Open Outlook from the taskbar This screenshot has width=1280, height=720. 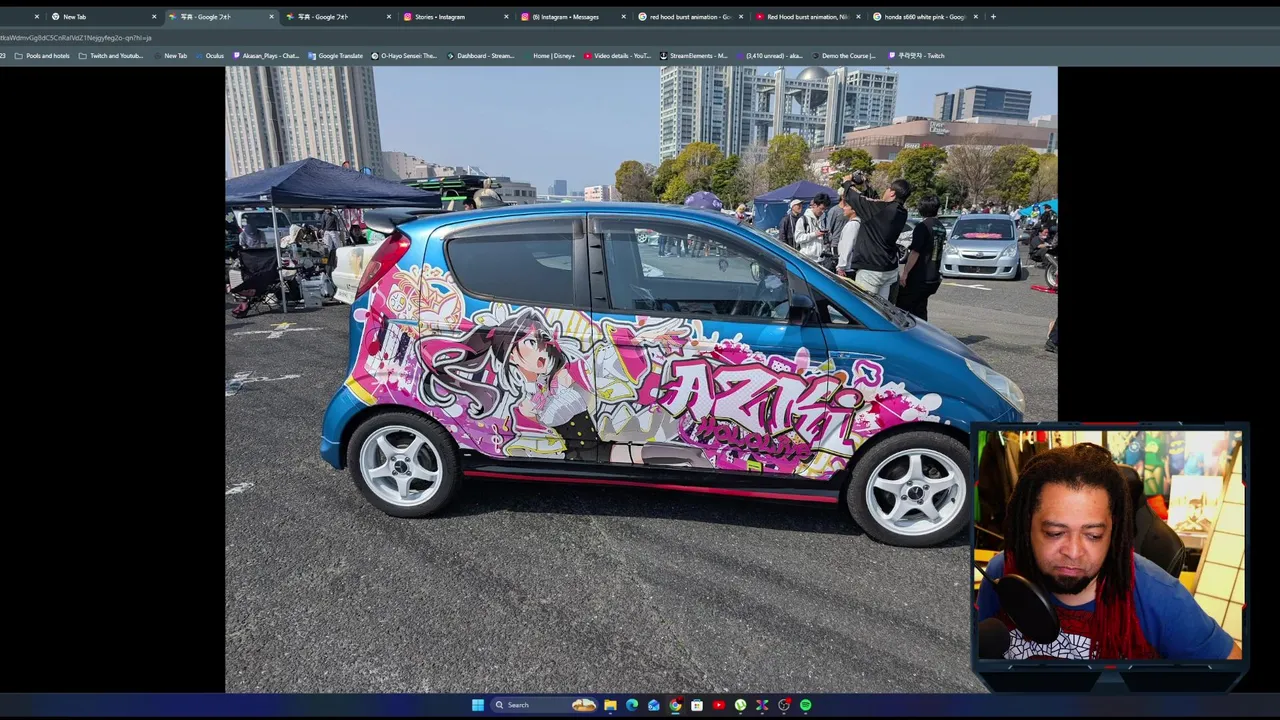tap(653, 705)
